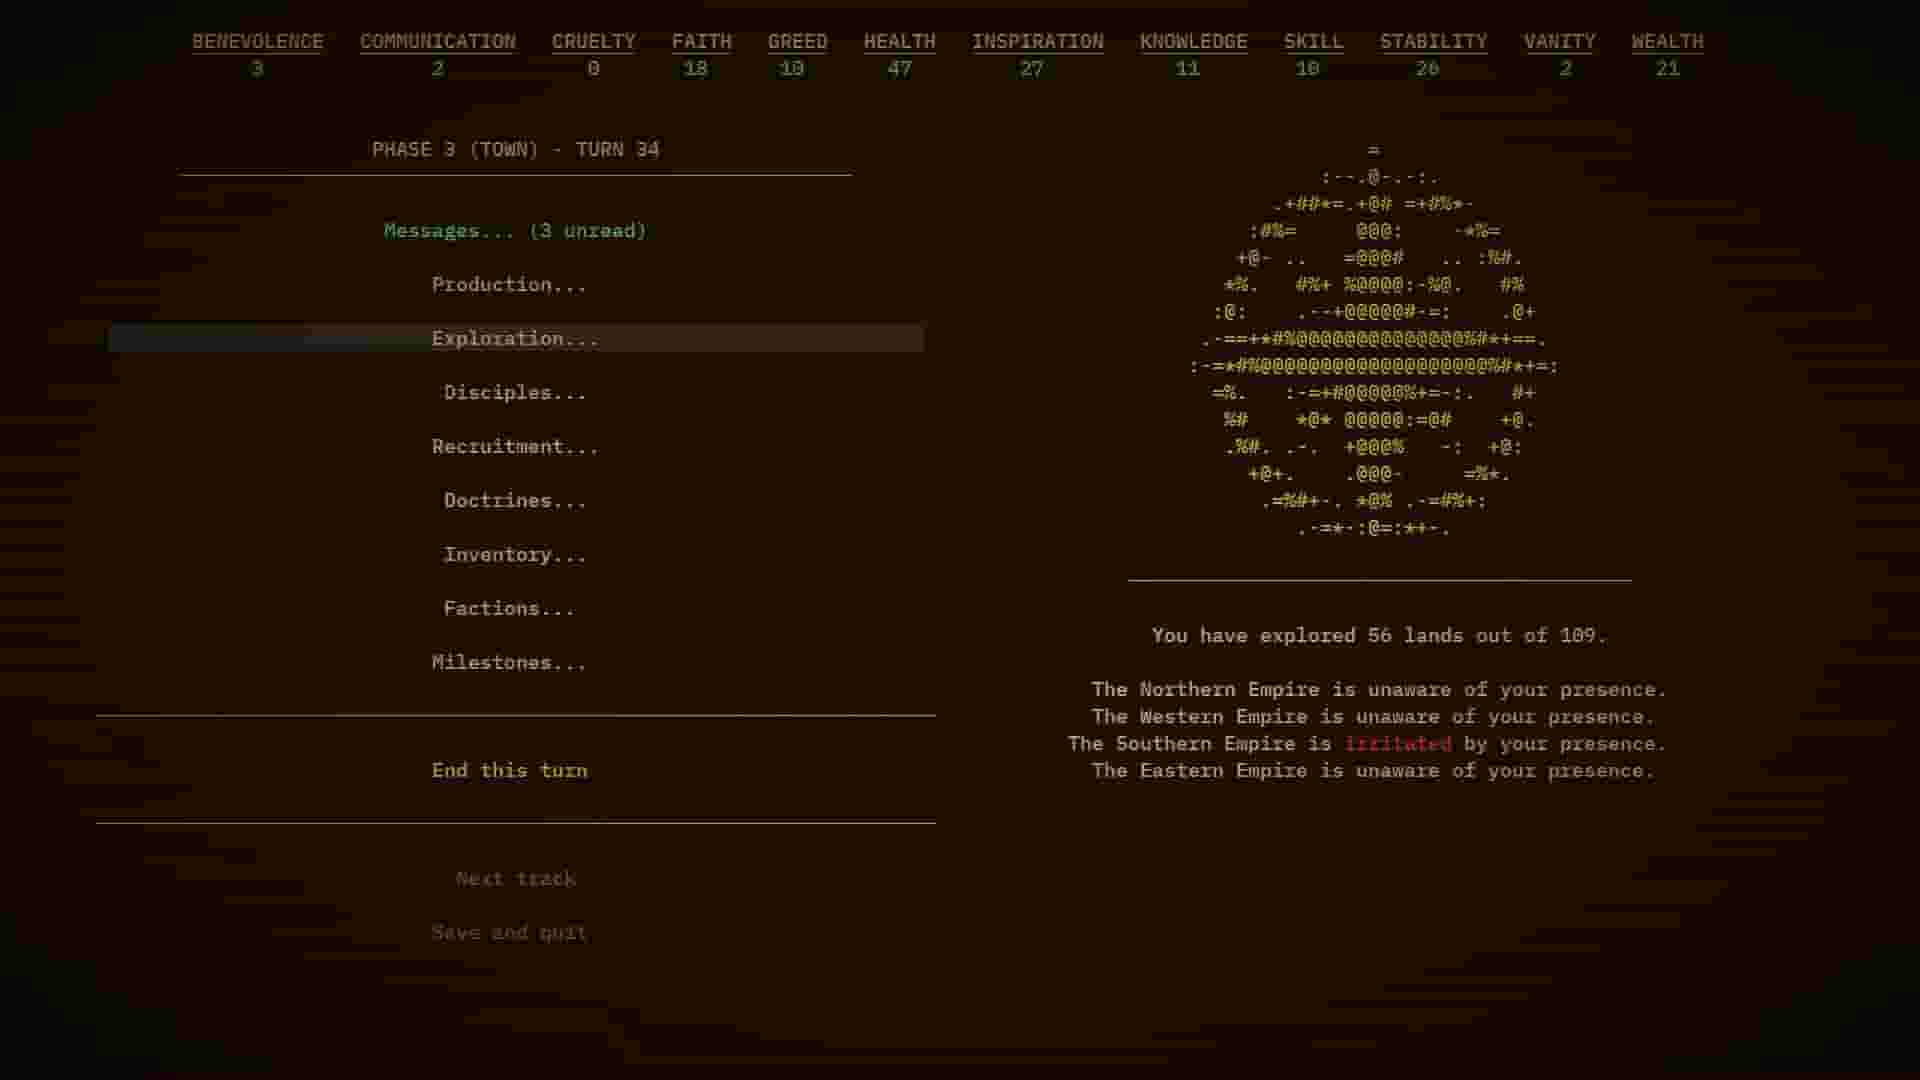This screenshot has width=1920, height=1080.
Task: Select the highlighted Exploration option
Action: [x=515, y=338]
